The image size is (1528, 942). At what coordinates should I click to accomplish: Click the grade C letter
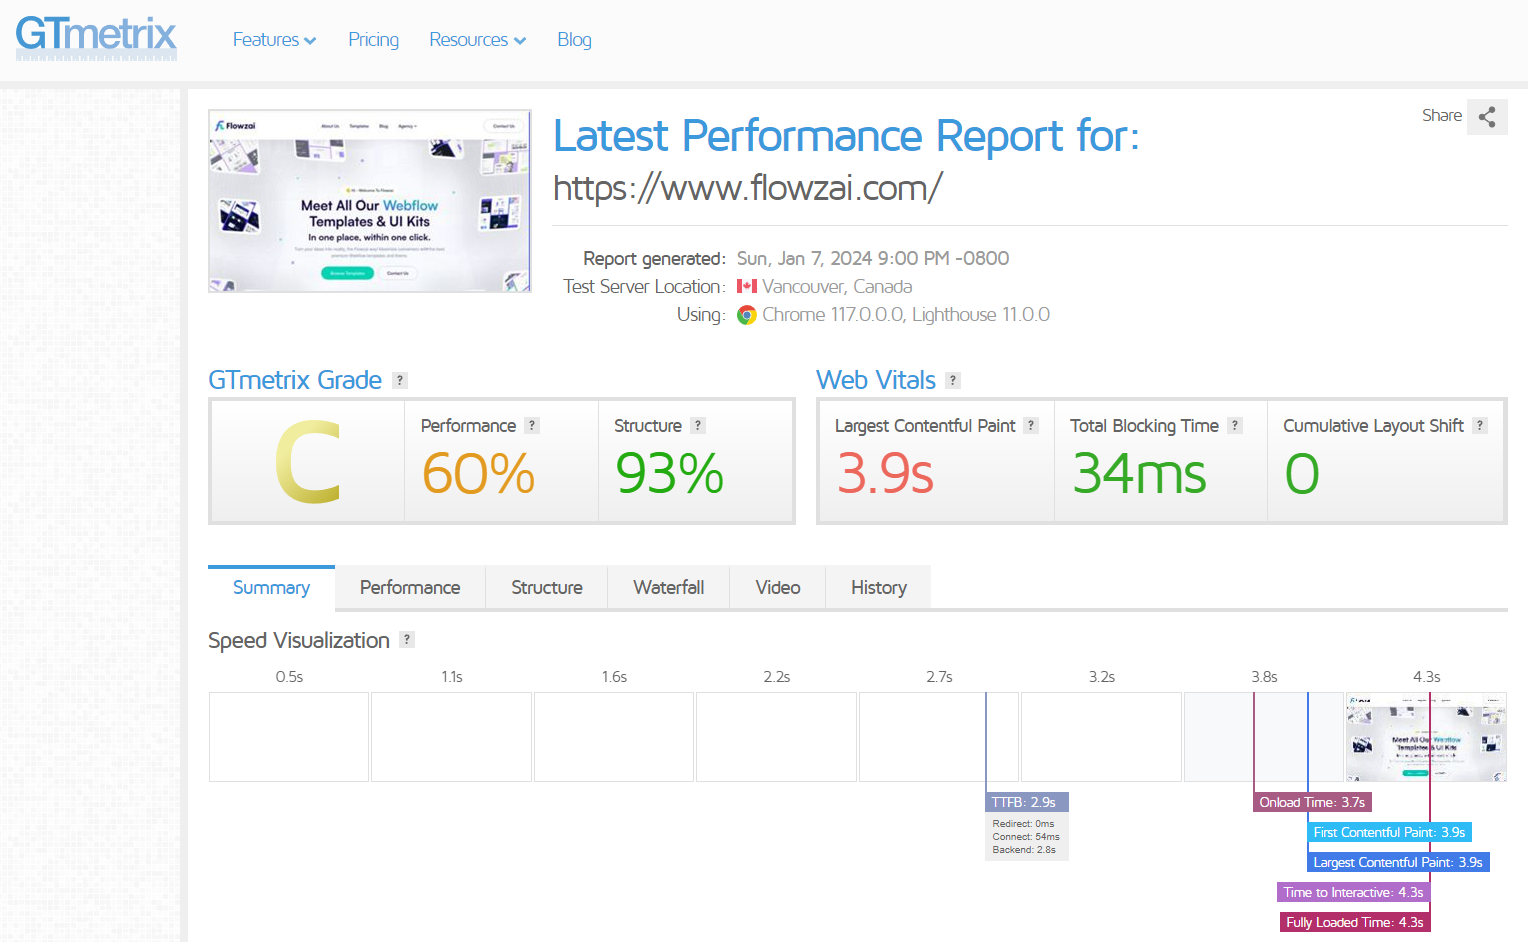(308, 462)
